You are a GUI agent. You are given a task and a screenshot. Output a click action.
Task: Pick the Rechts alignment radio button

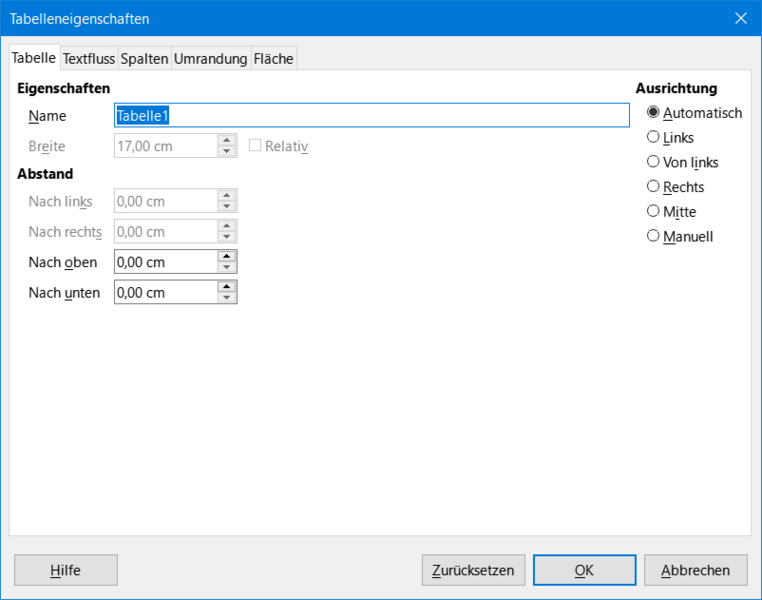pos(675,187)
